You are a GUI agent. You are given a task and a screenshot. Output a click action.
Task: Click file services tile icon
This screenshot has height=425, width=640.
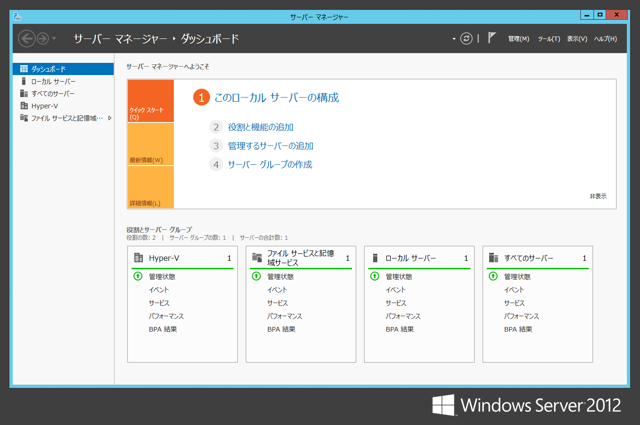tap(257, 257)
